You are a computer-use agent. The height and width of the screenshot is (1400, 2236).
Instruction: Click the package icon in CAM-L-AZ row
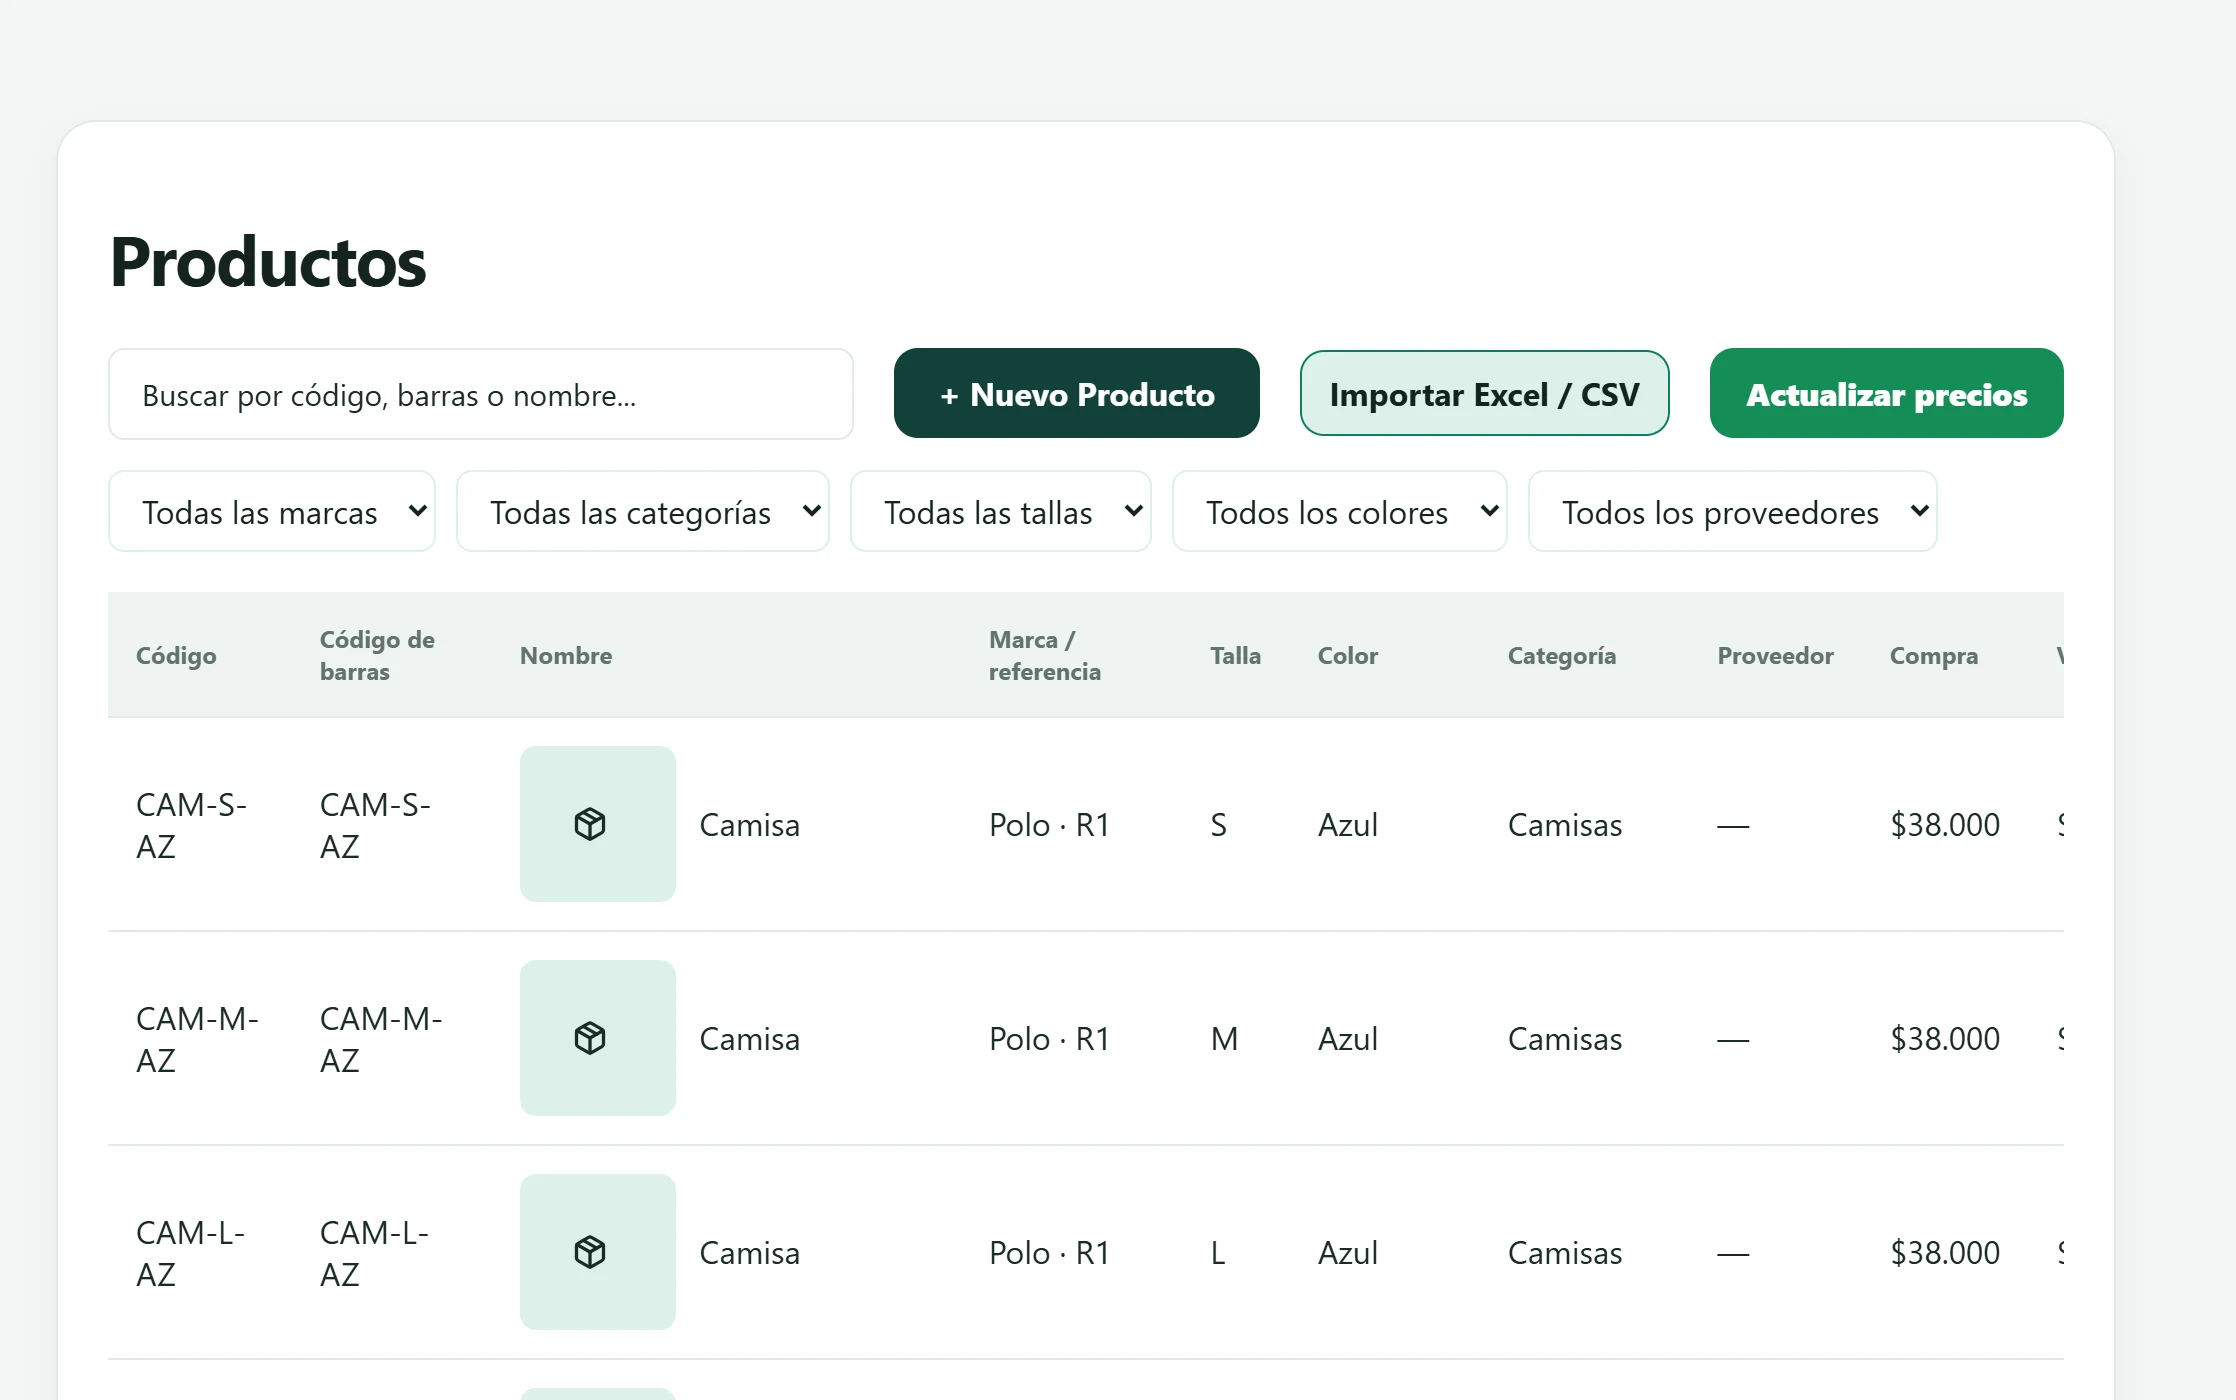590,1252
